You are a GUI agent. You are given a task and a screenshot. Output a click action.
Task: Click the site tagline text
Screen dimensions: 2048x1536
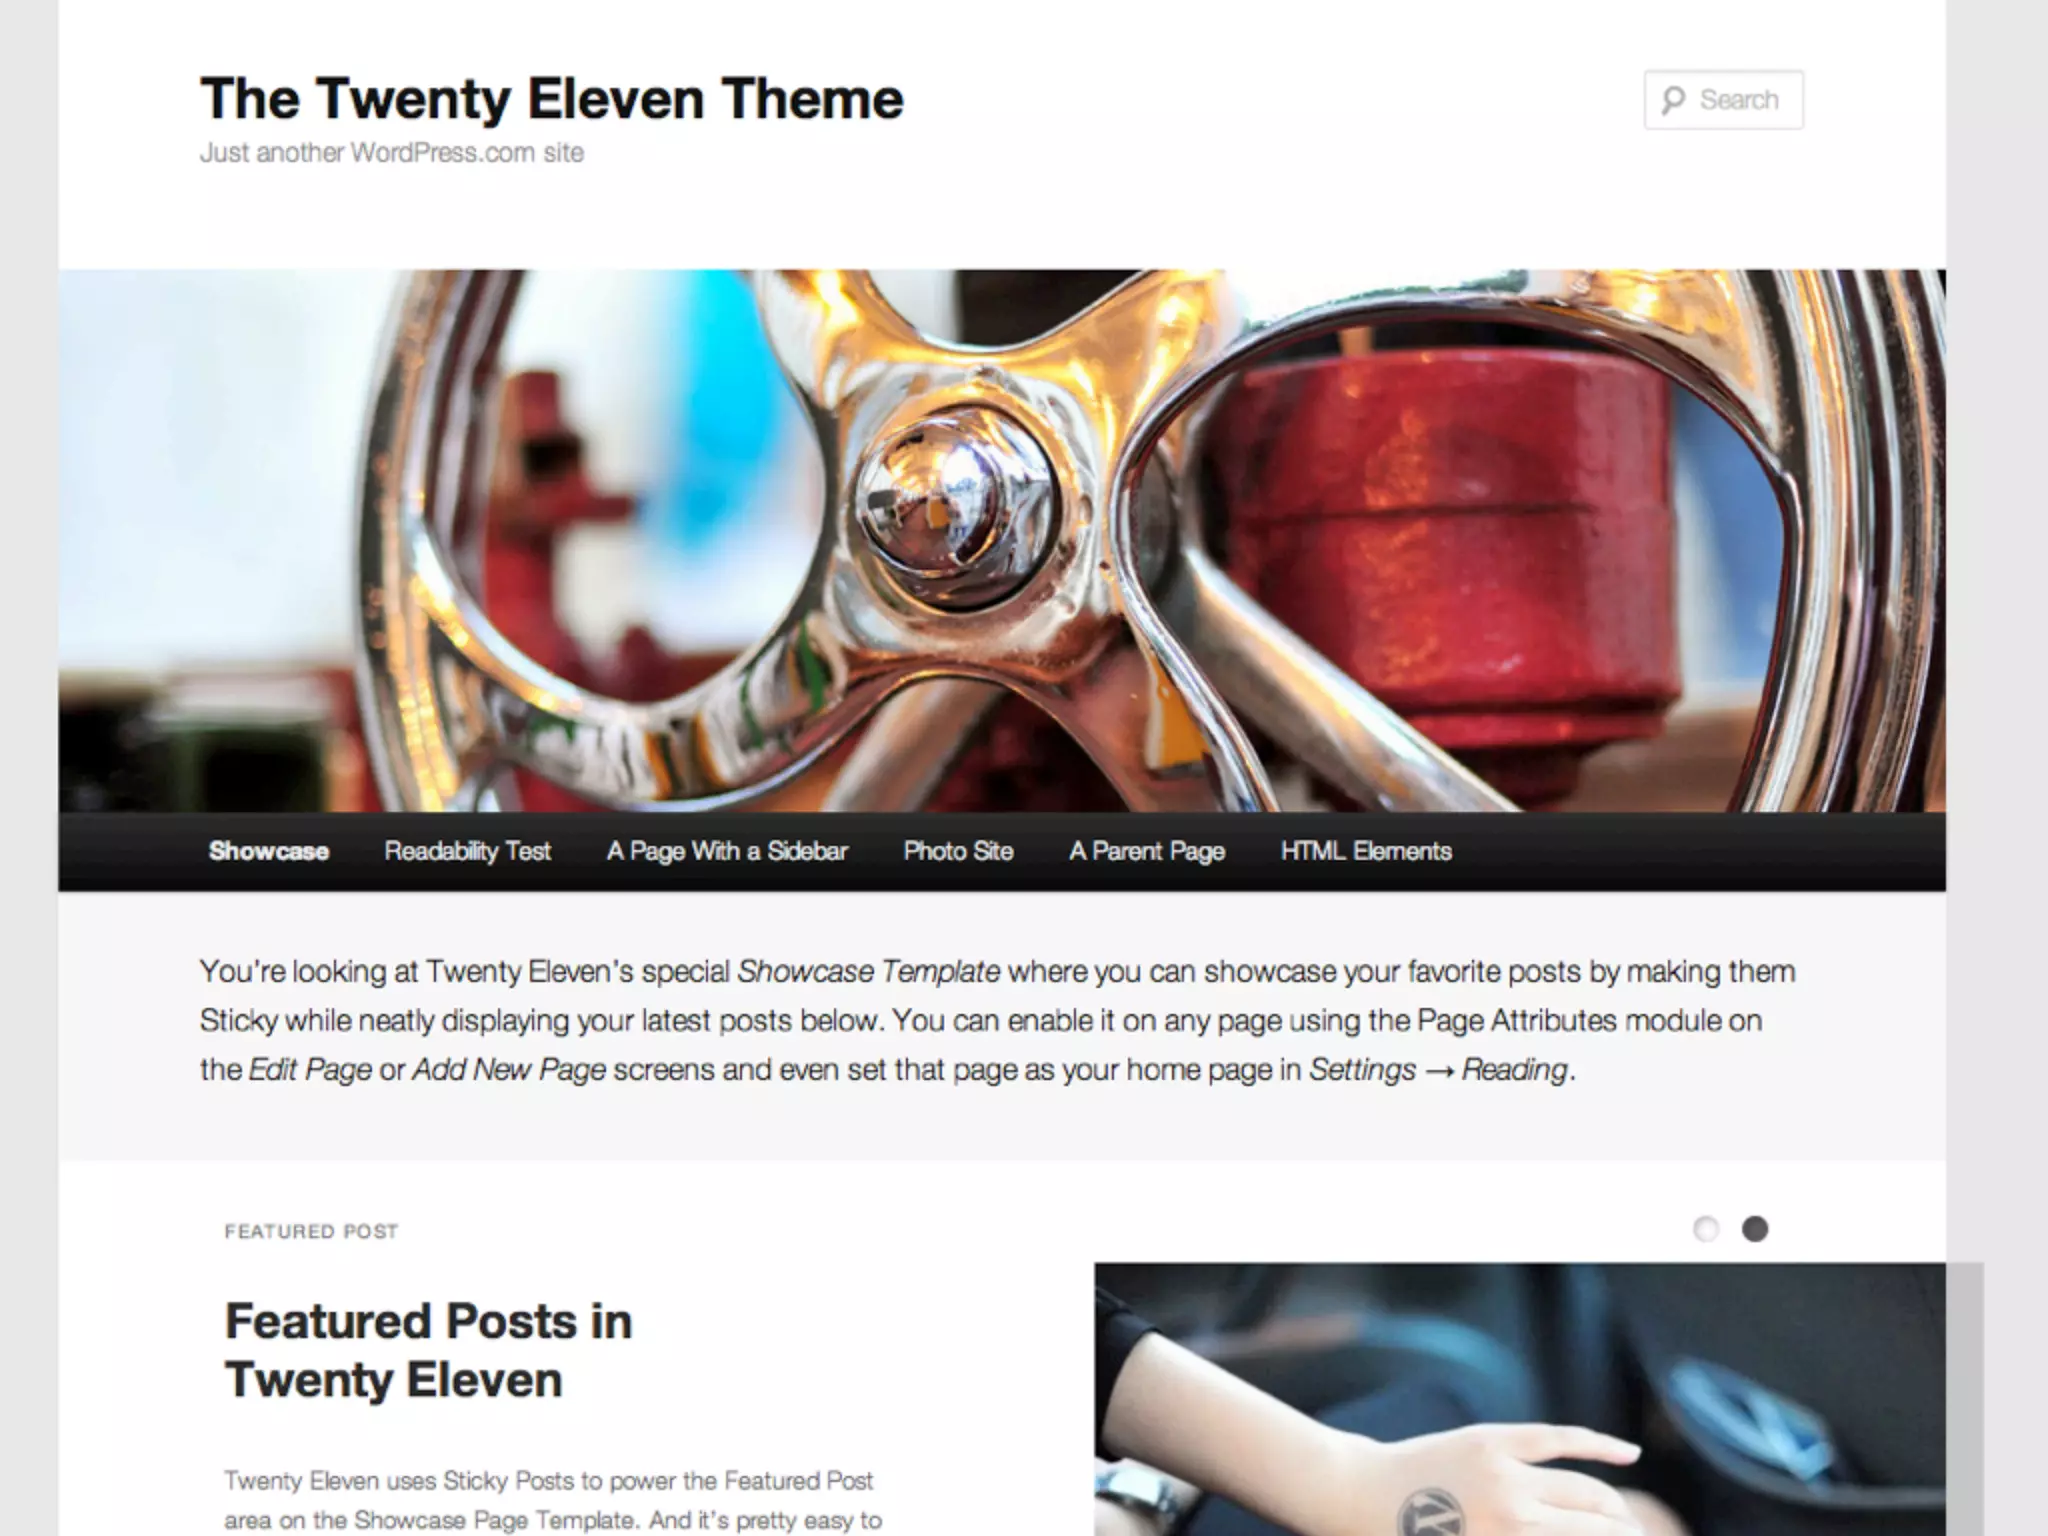(391, 153)
